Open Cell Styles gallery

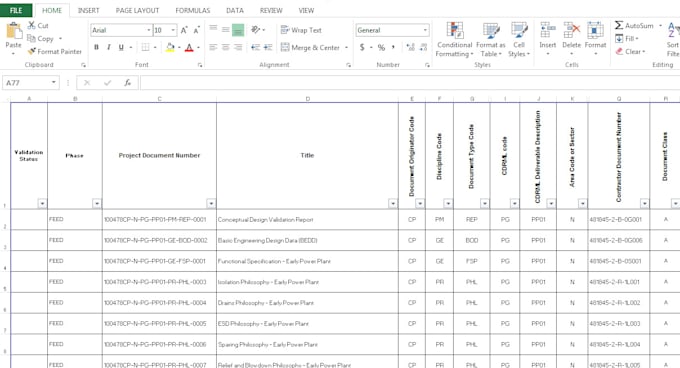(519, 39)
